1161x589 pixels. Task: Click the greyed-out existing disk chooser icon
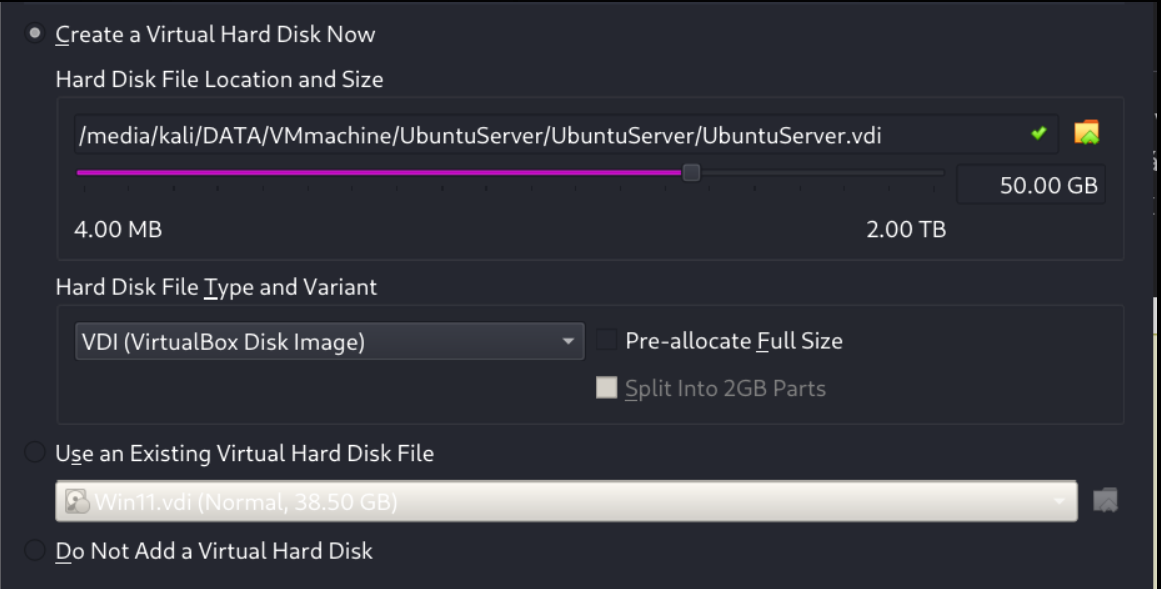coord(1105,501)
